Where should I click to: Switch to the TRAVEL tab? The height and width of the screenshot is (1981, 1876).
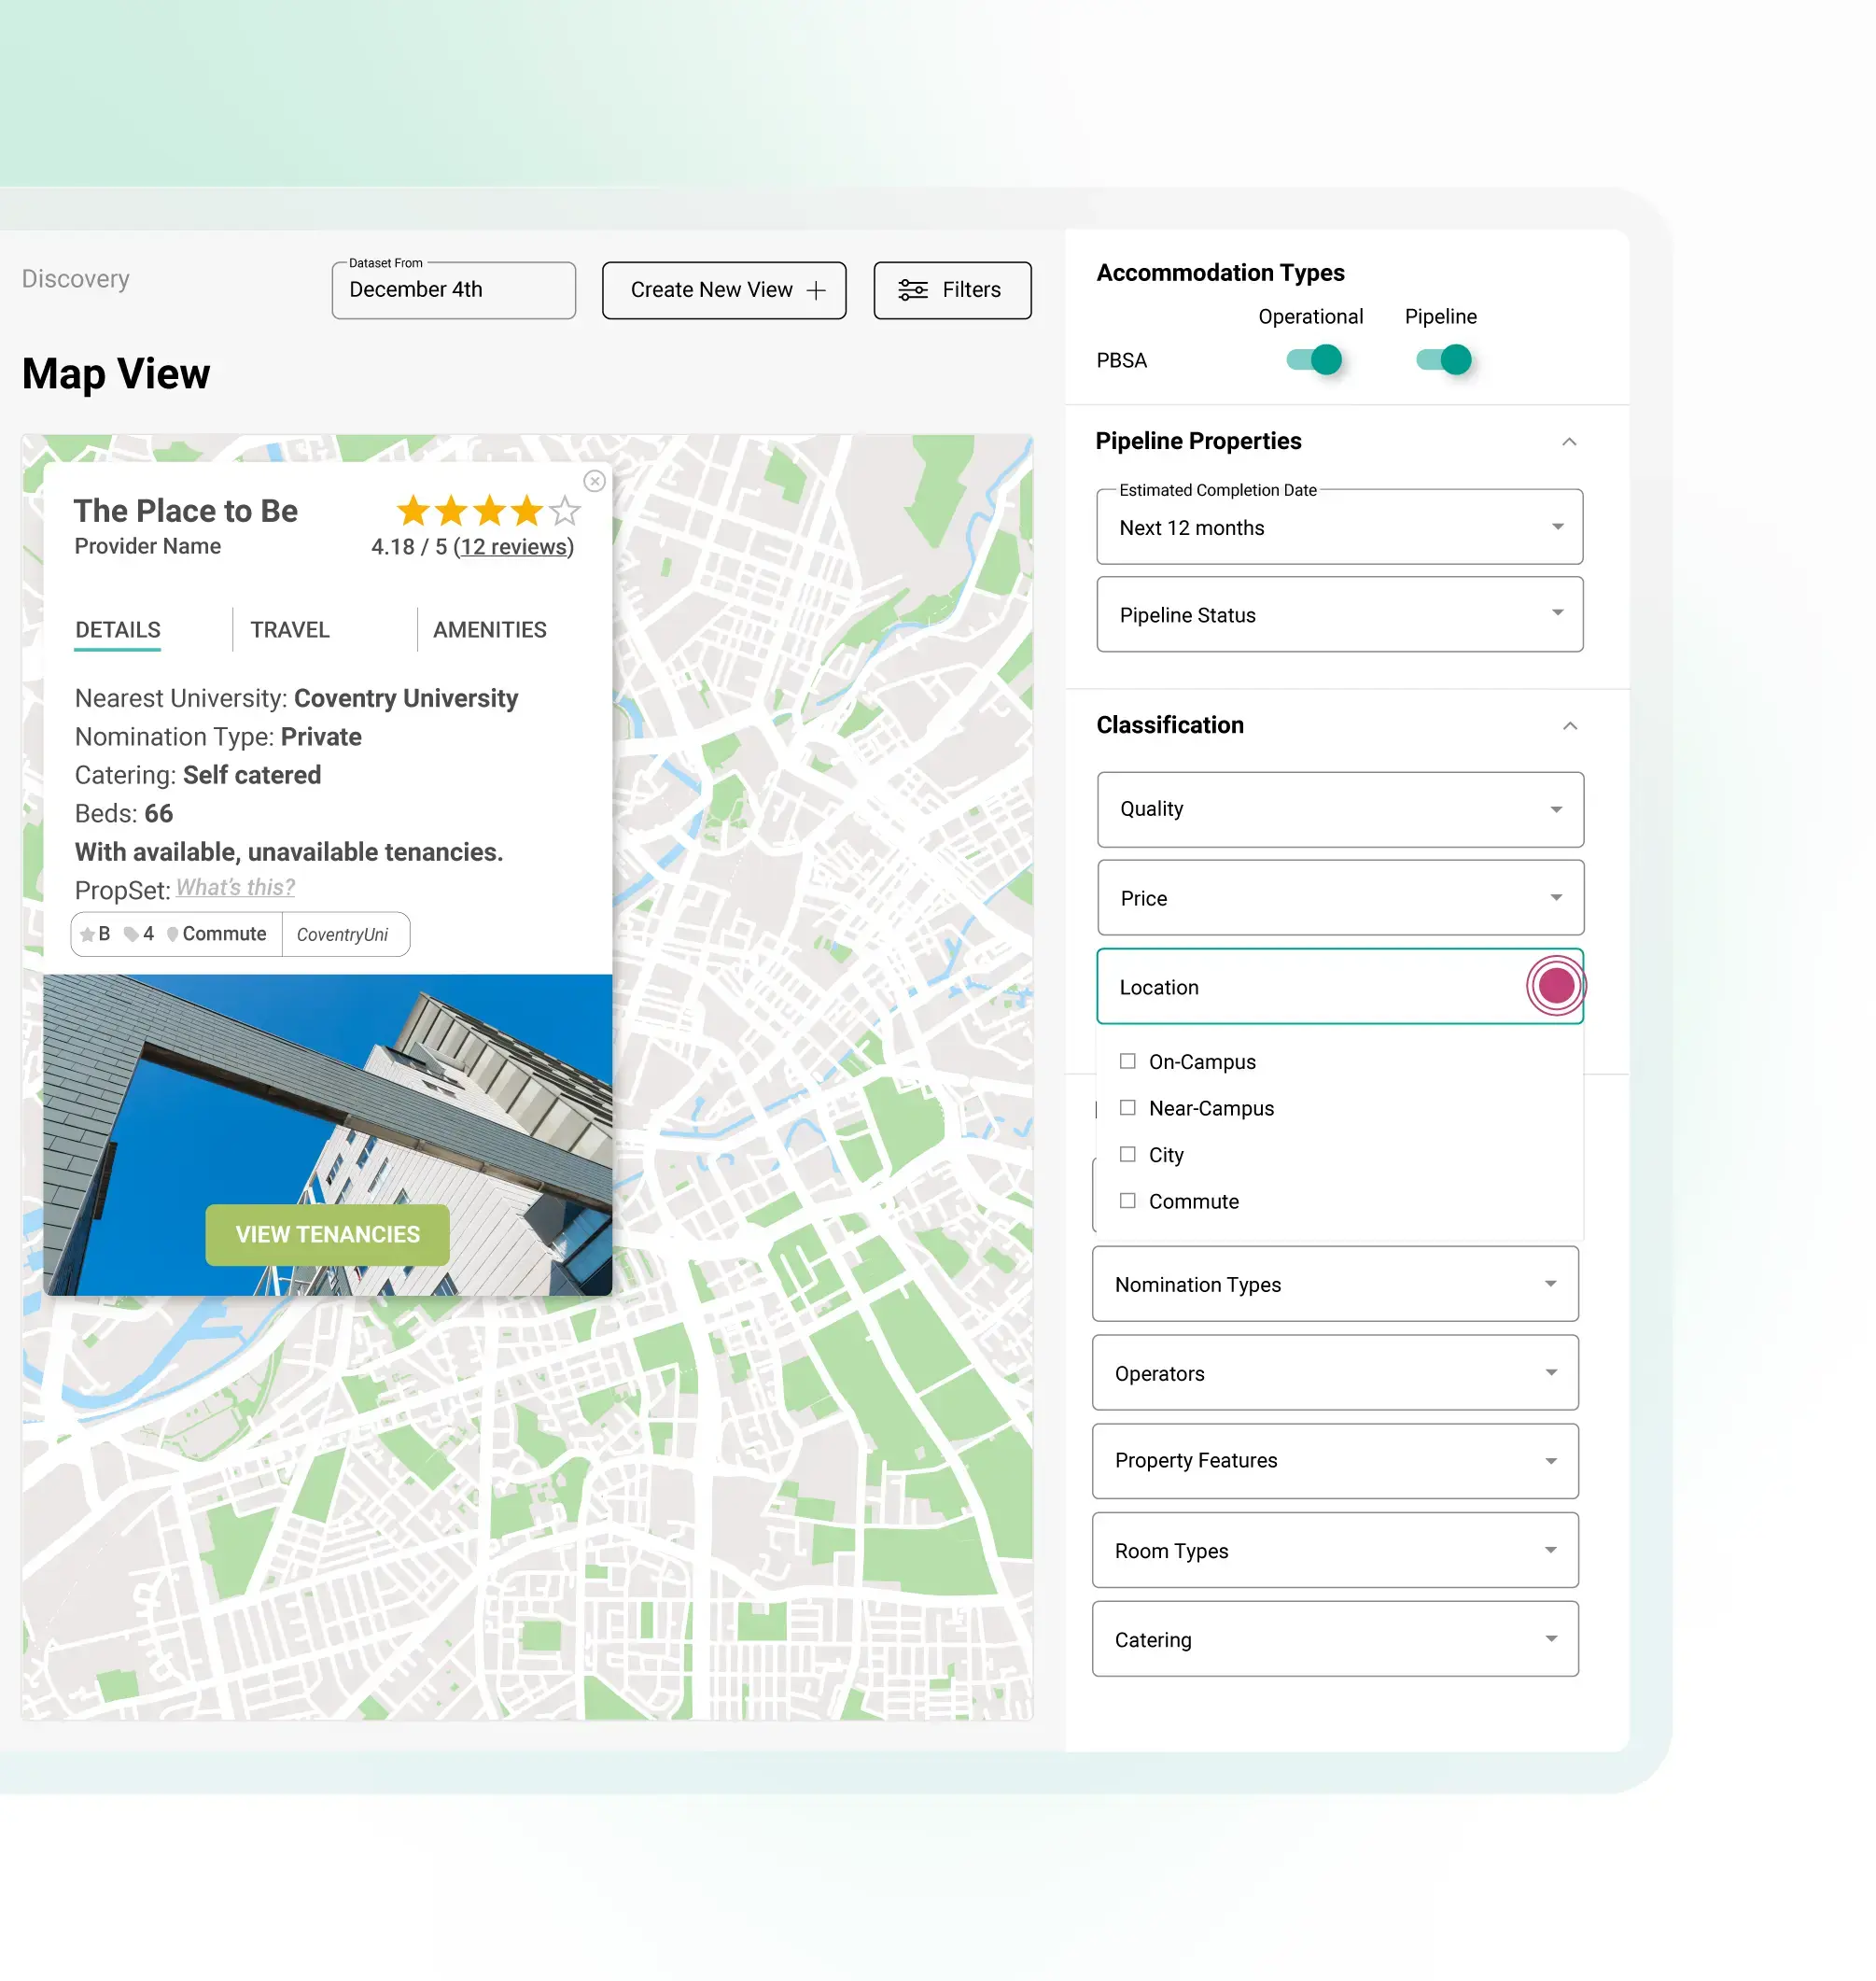coord(289,629)
